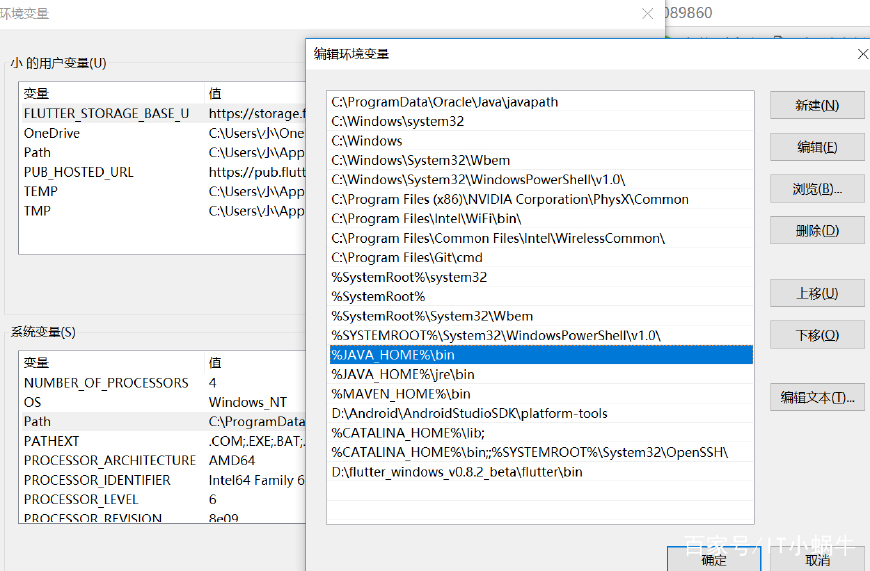Select the OS system variable row
The image size is (870, 571).
click(164, 402)
